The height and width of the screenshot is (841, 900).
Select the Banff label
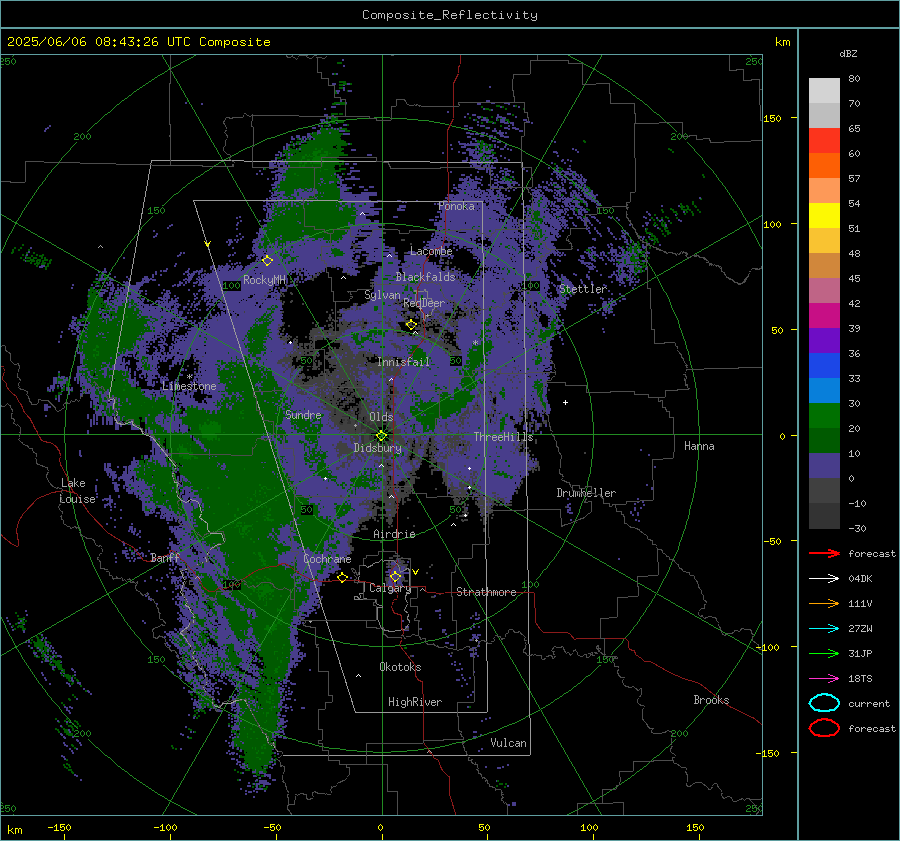[165, 557]
